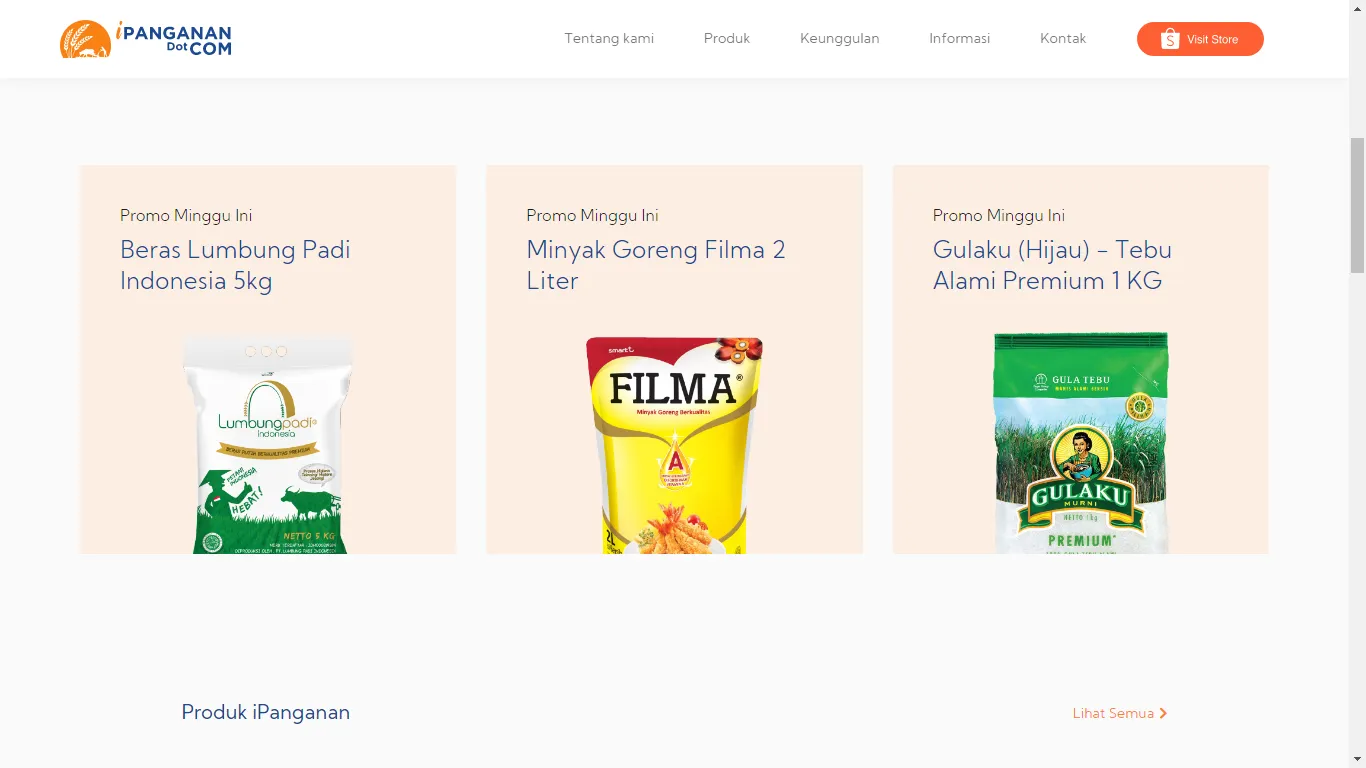The width and height of the screenshot is (1366, 768).
Task: Navigate to Kontak in the top menu
Action: pos(1063,39)
